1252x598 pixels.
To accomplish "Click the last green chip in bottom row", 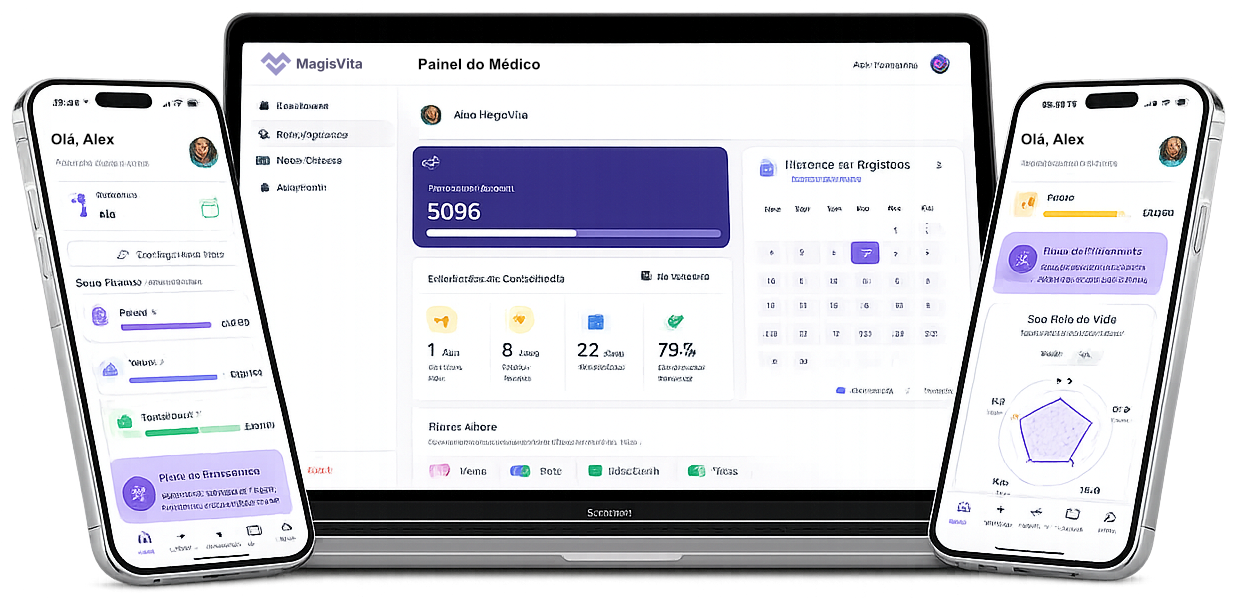I will coord(713,470).
